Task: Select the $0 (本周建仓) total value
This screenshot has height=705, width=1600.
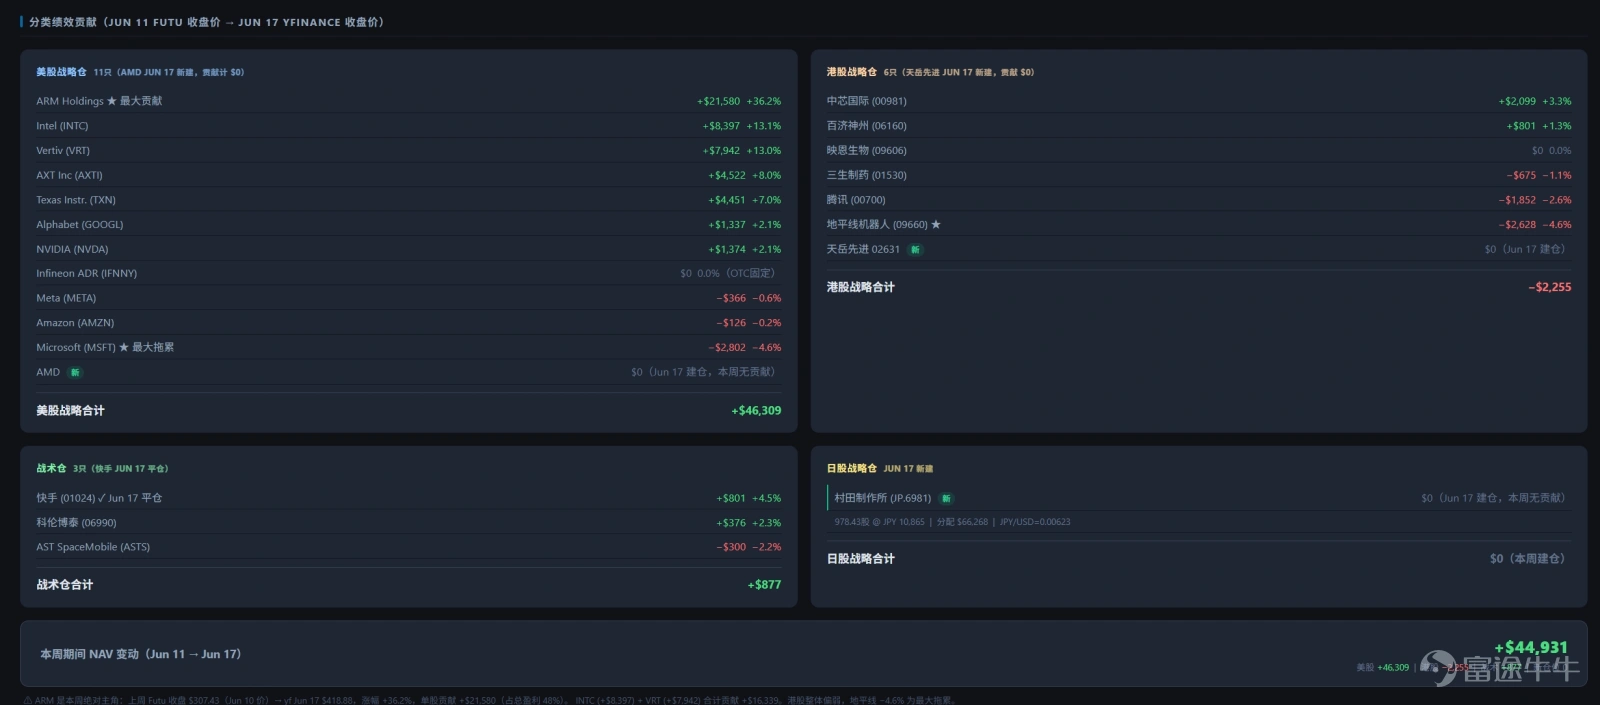Action: pyautogui.click(x=1527, y=559)
